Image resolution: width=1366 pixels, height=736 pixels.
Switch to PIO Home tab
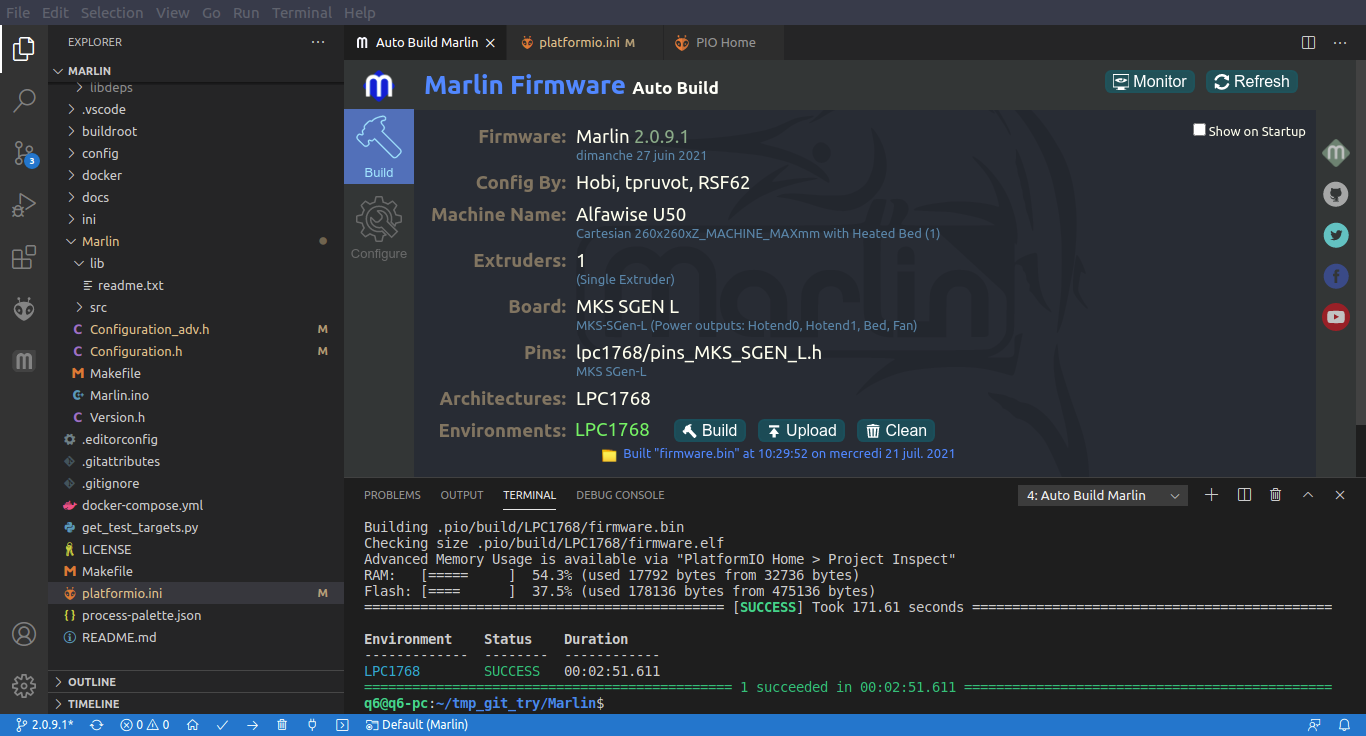click(714, 43)
